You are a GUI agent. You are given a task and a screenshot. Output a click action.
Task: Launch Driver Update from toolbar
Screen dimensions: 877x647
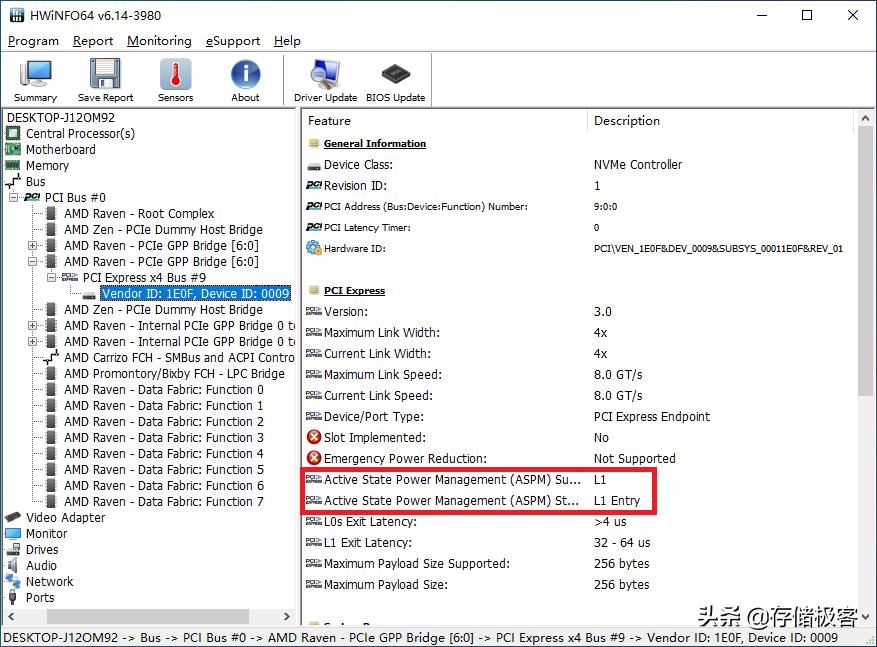point(325,80)
